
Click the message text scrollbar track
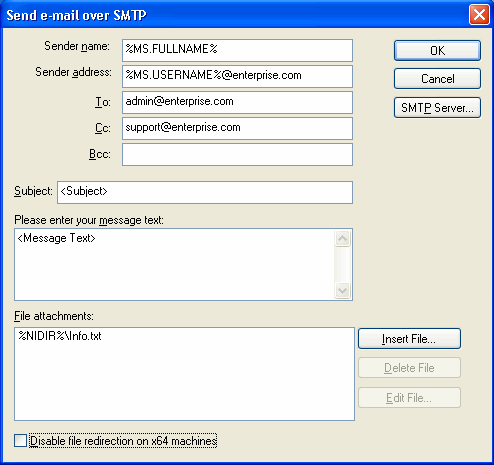click(x=342, y=265)
